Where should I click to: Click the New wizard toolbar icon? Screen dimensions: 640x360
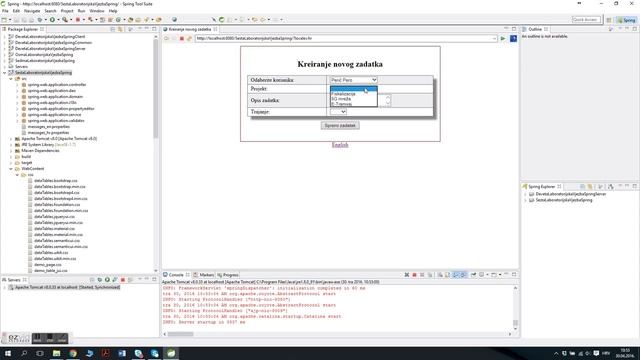click(4, 20)
